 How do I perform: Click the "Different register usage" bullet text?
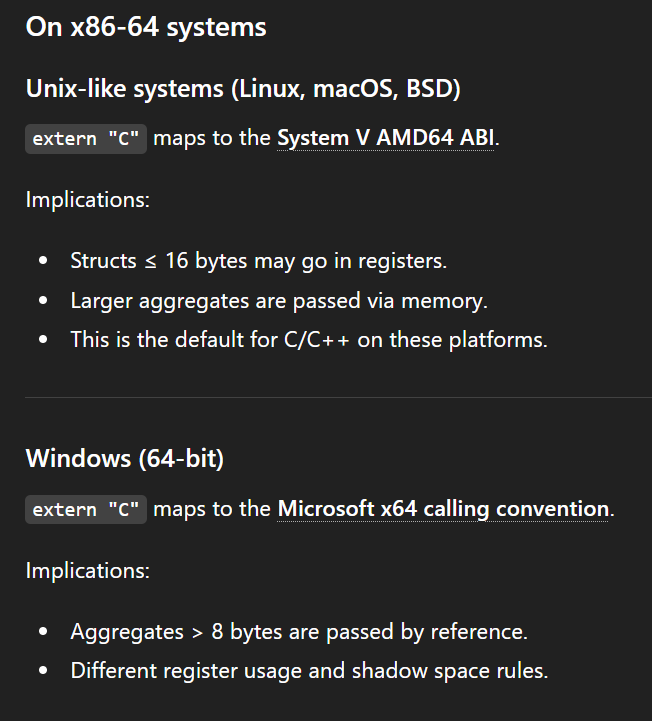point(309,670)
